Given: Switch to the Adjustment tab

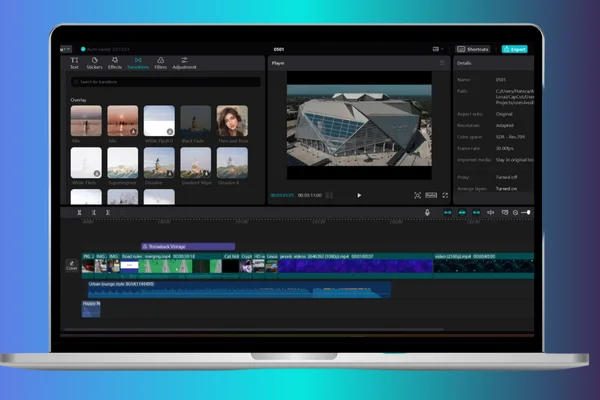Looking at the screenshot, I should coord(184,63).
